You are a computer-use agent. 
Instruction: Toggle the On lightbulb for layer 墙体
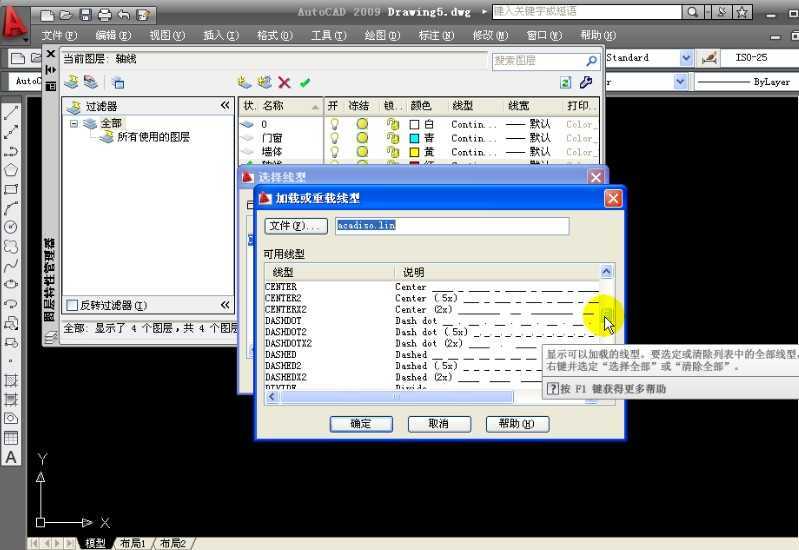coord(334,151)
